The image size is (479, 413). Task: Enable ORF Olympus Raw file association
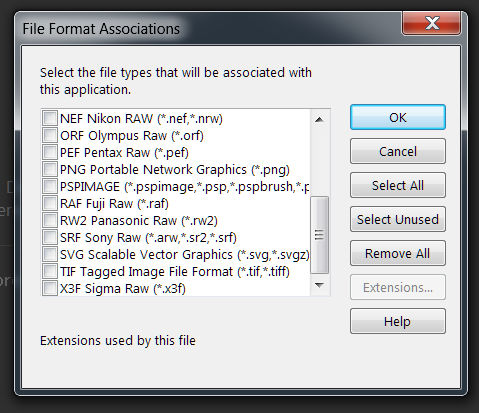tap(50, 135)
